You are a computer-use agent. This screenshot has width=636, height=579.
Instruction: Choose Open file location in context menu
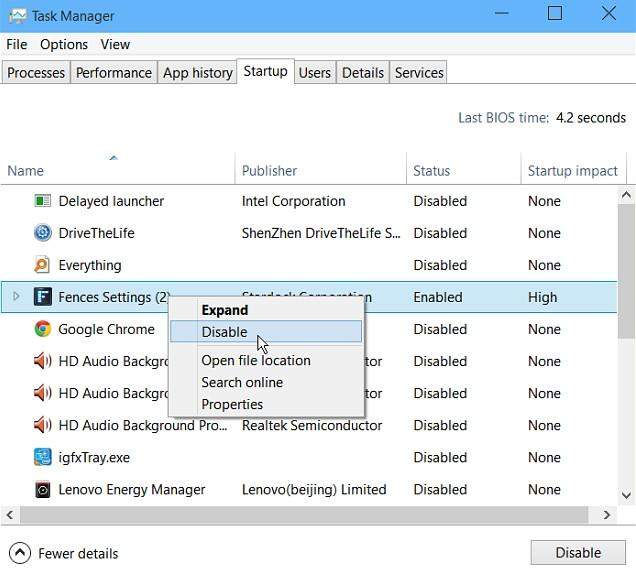click(x=266, y=360)
